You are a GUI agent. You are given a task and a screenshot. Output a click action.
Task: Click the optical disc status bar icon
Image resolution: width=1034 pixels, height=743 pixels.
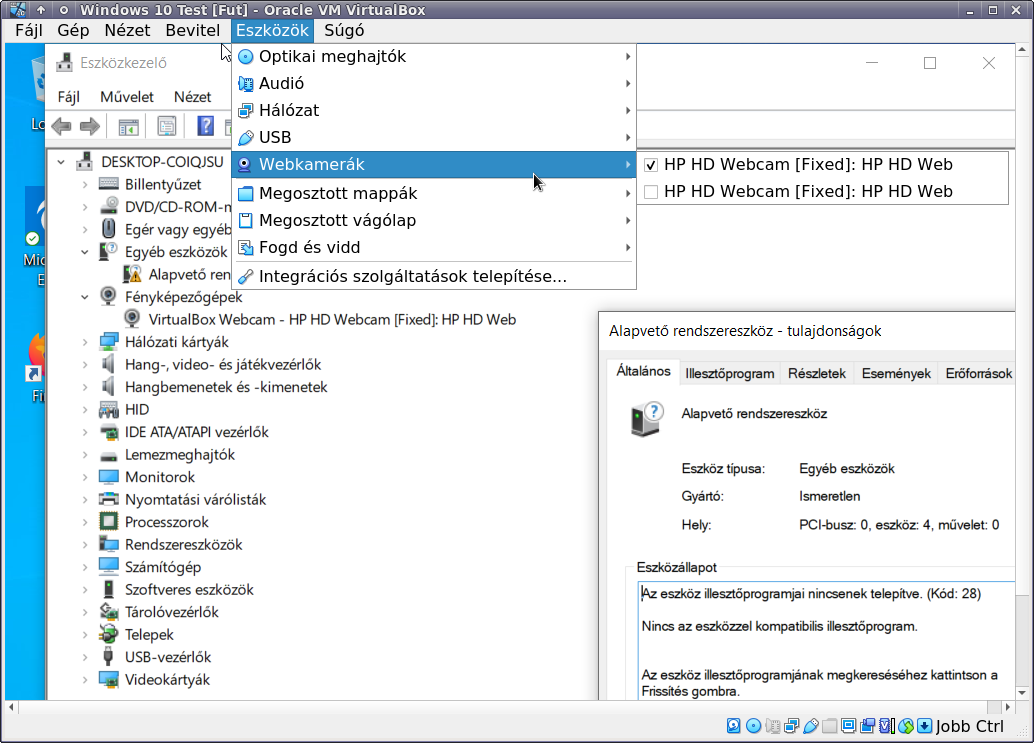point(753,726)
